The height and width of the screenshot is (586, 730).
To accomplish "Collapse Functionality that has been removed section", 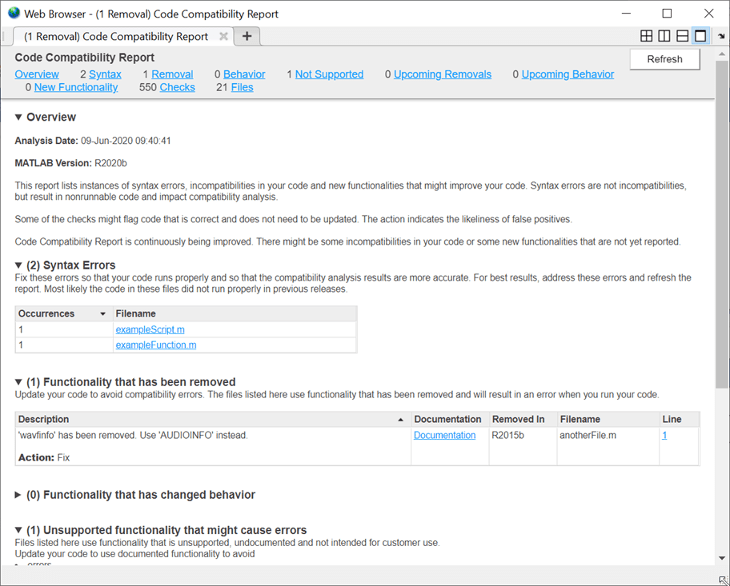I will 18,382.
